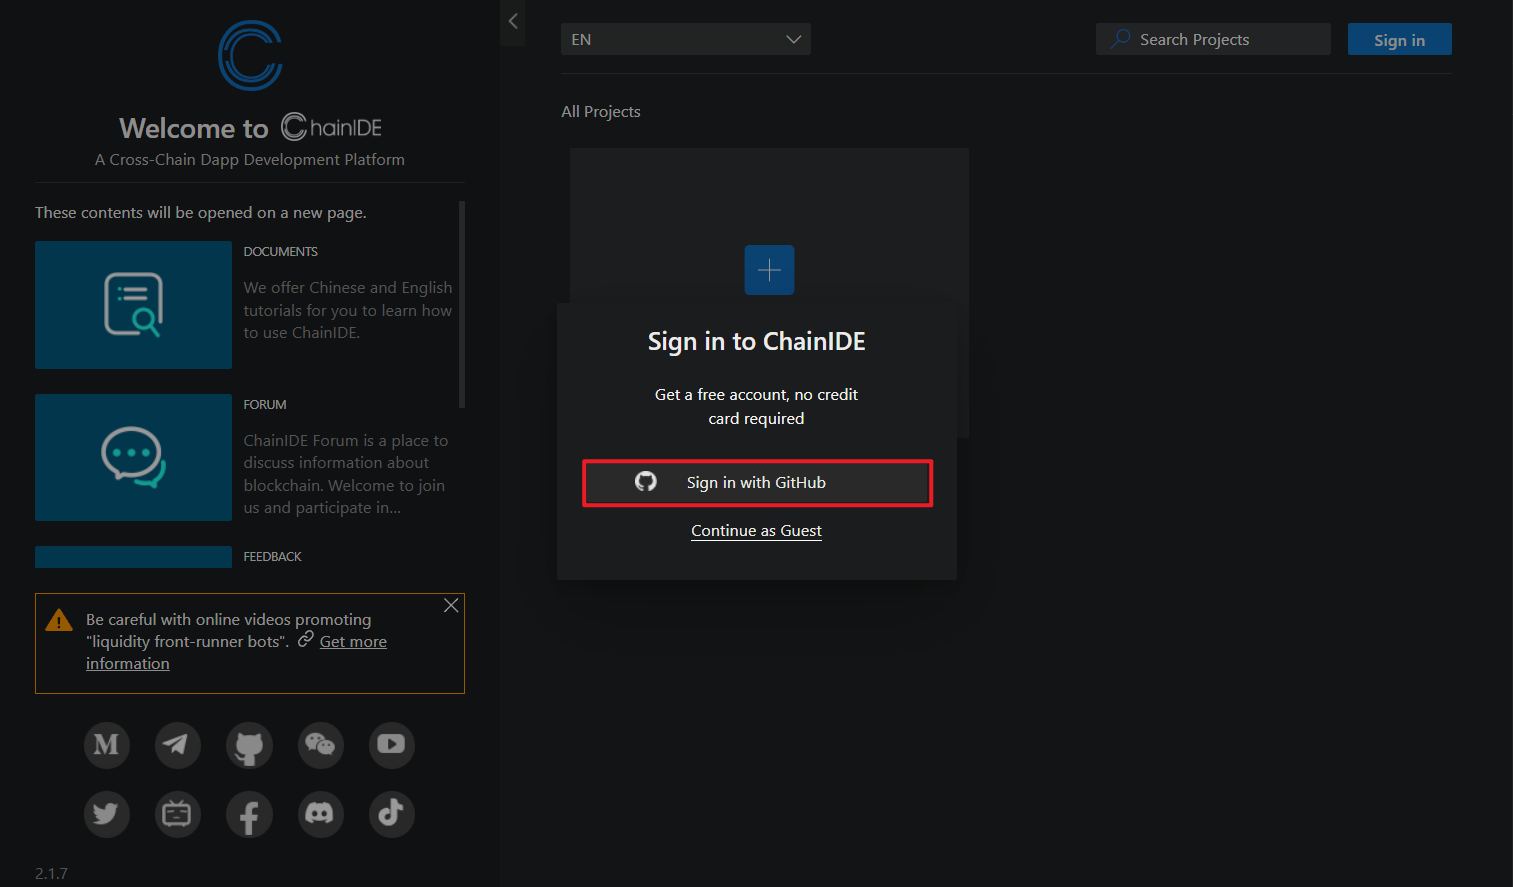The image size is (1513, 887).
Task: Open the Telegram channel icon
Action: point(178,745)
